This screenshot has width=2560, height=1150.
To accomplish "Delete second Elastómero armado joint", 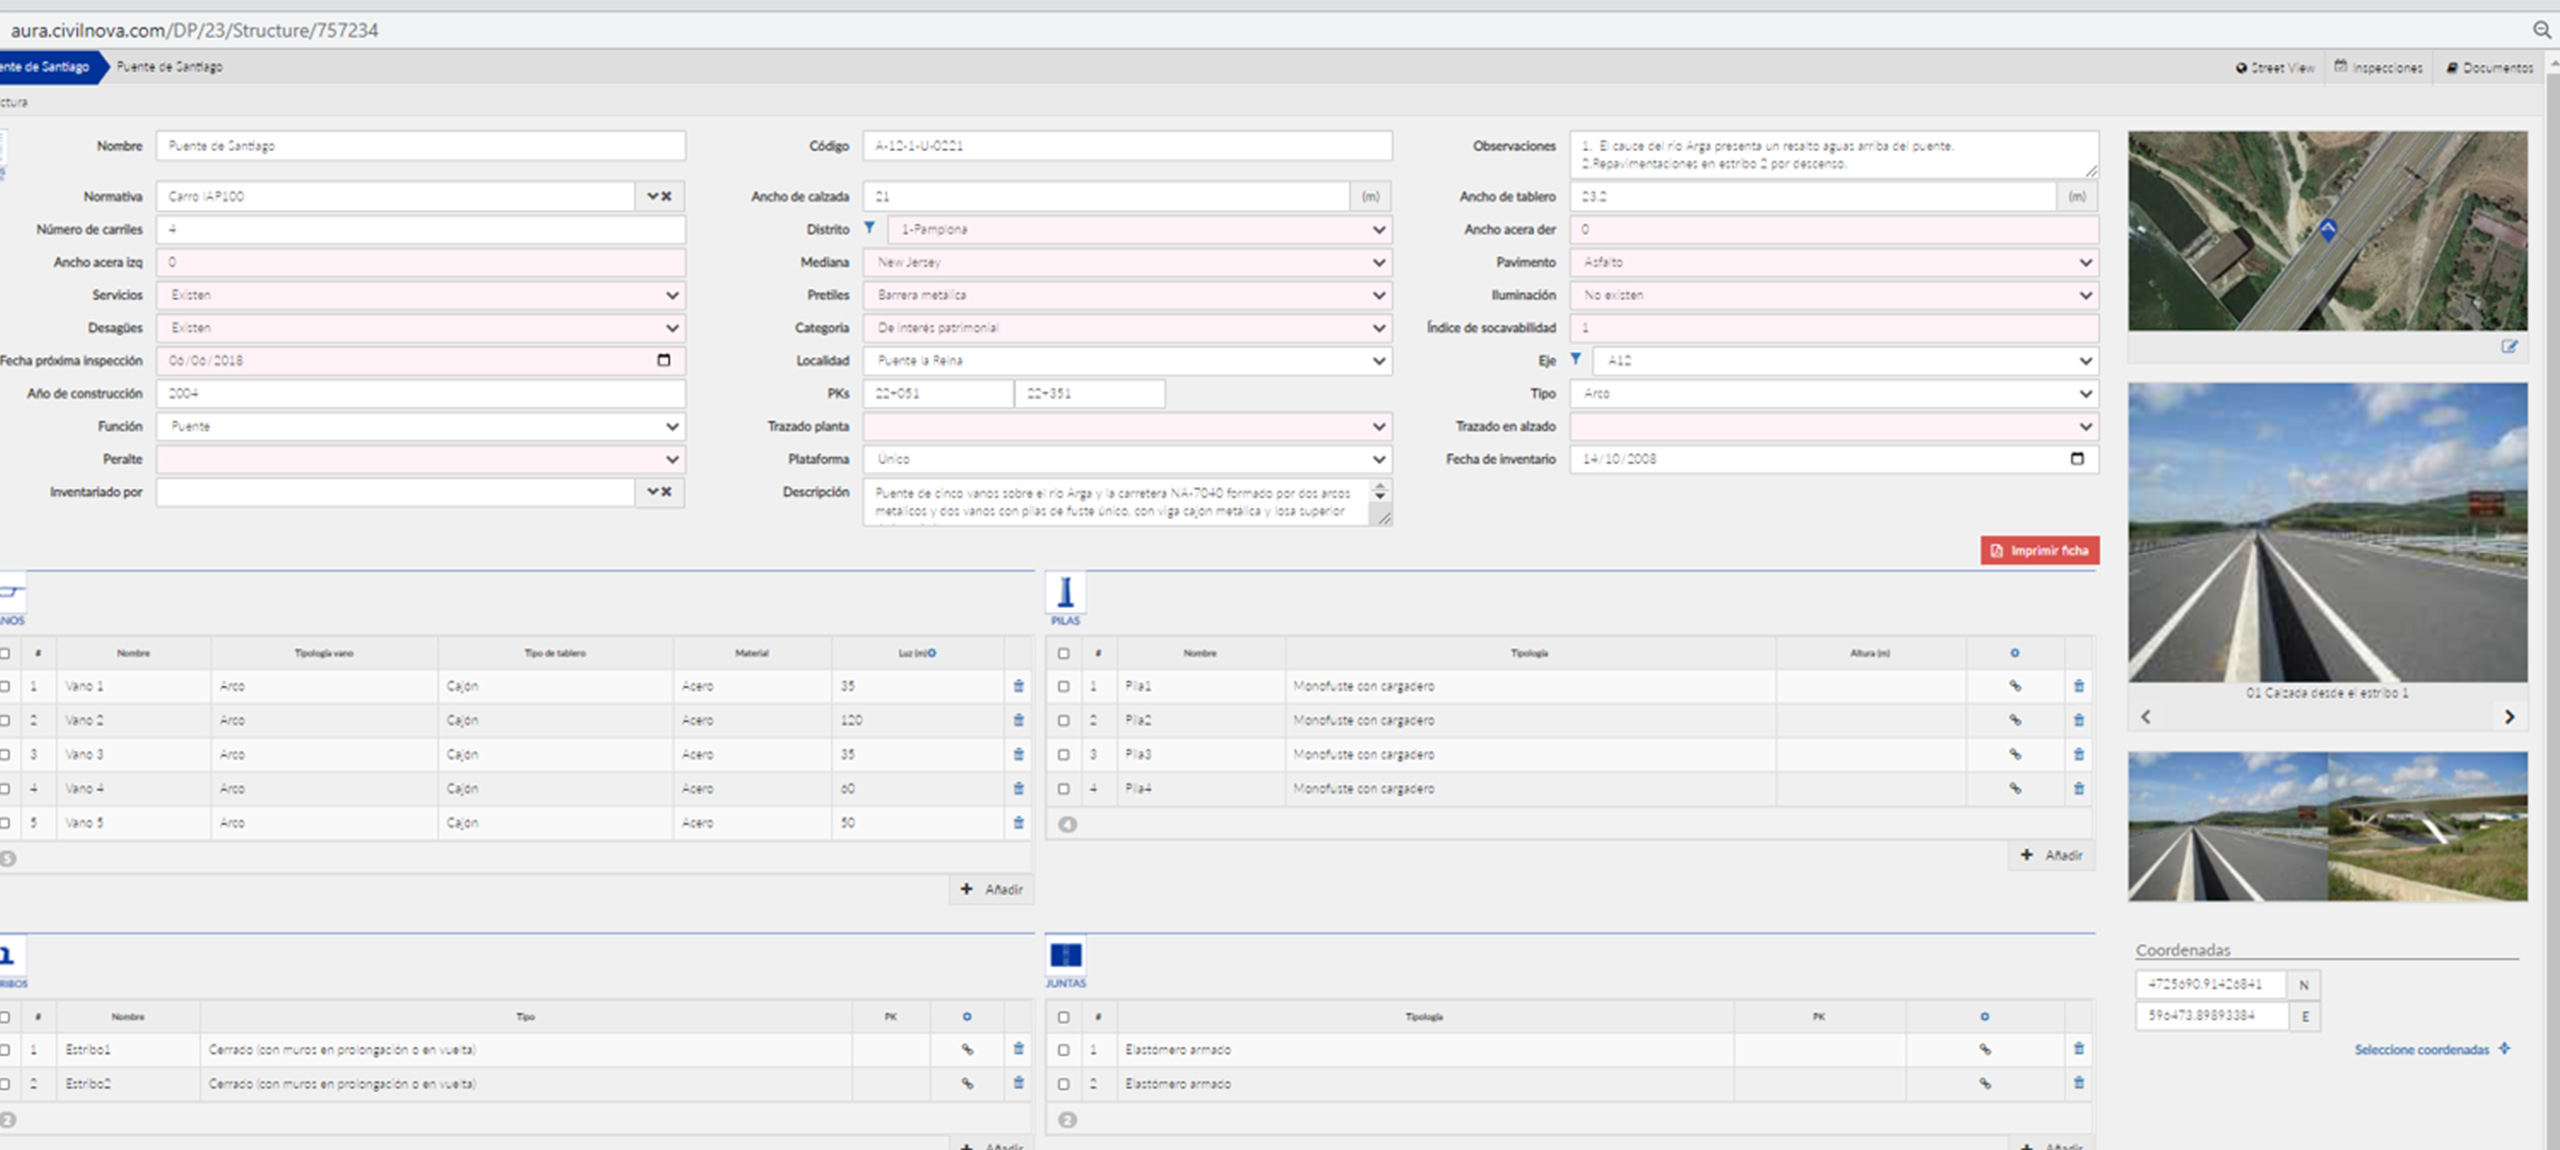I will tap(2079, 1083).
